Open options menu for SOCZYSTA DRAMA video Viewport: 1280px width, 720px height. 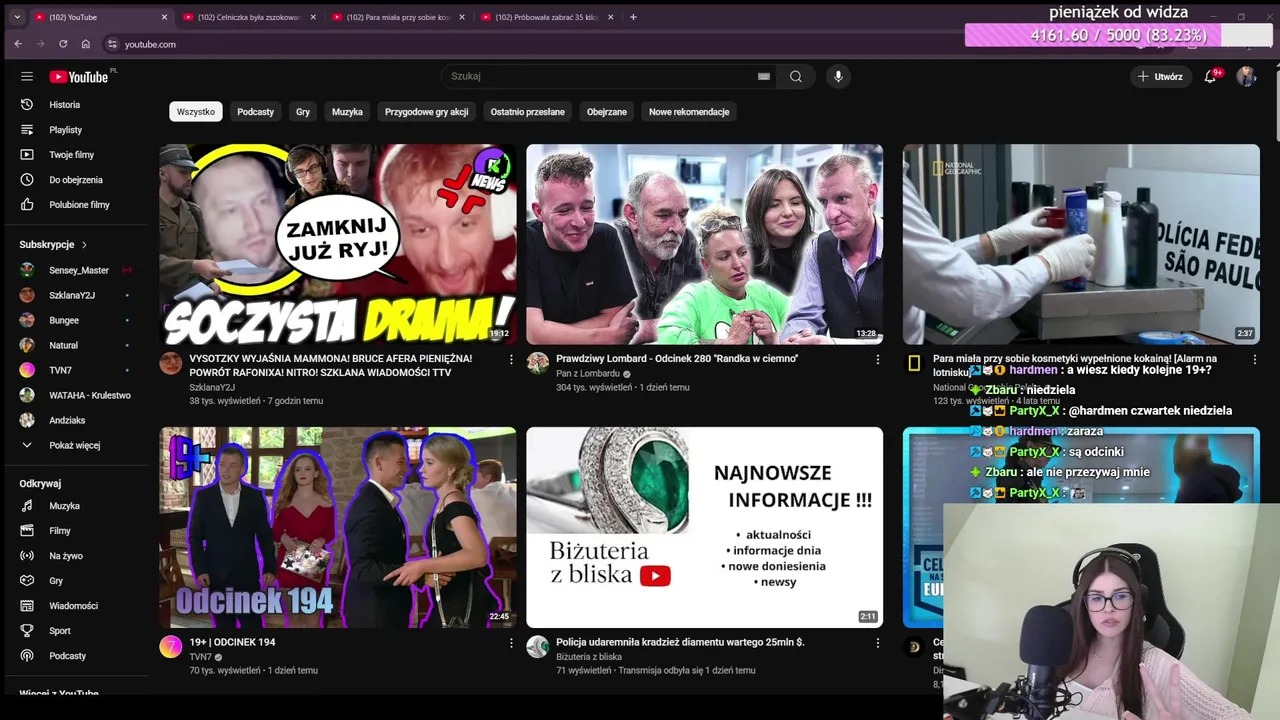[511, 359]
